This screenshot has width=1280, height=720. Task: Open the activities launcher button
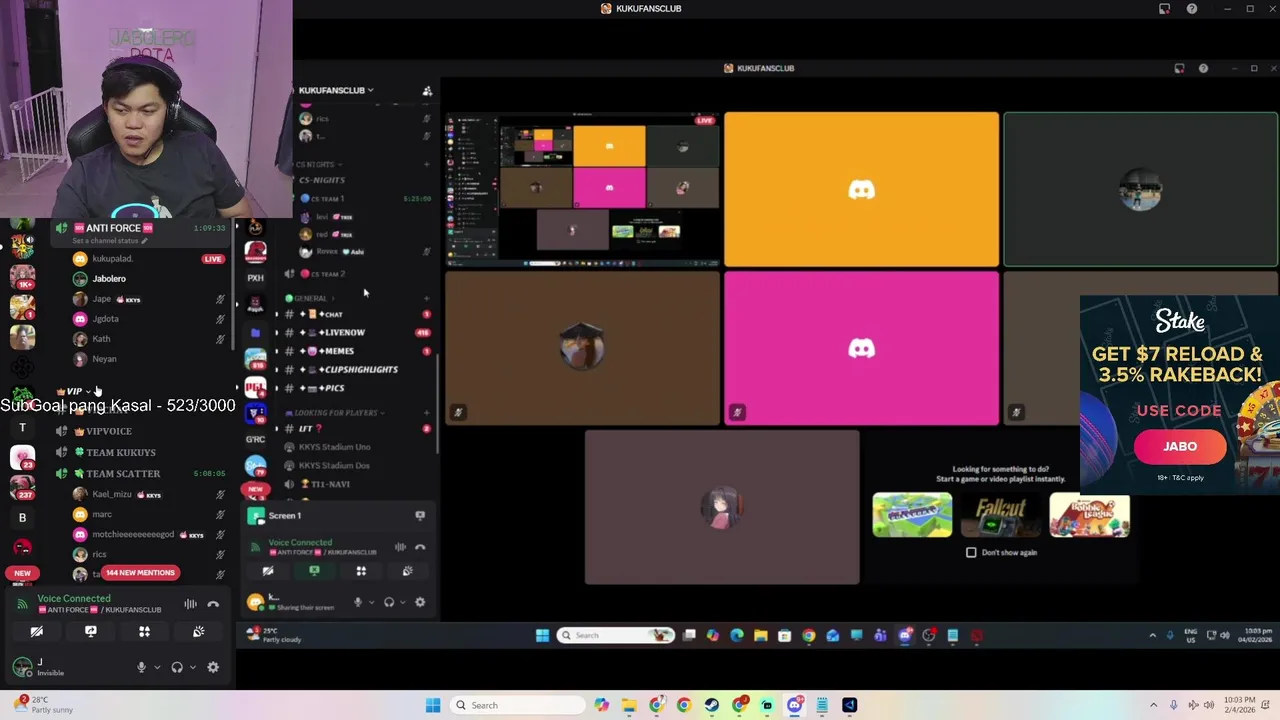144,632
